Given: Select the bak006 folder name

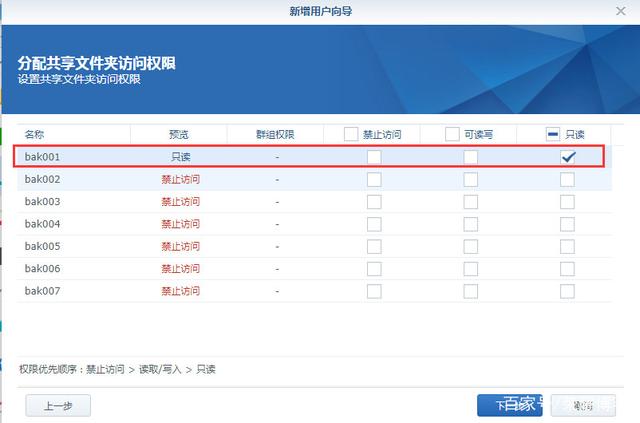Looking at the screenshot, I should click(x=42, y=269).
